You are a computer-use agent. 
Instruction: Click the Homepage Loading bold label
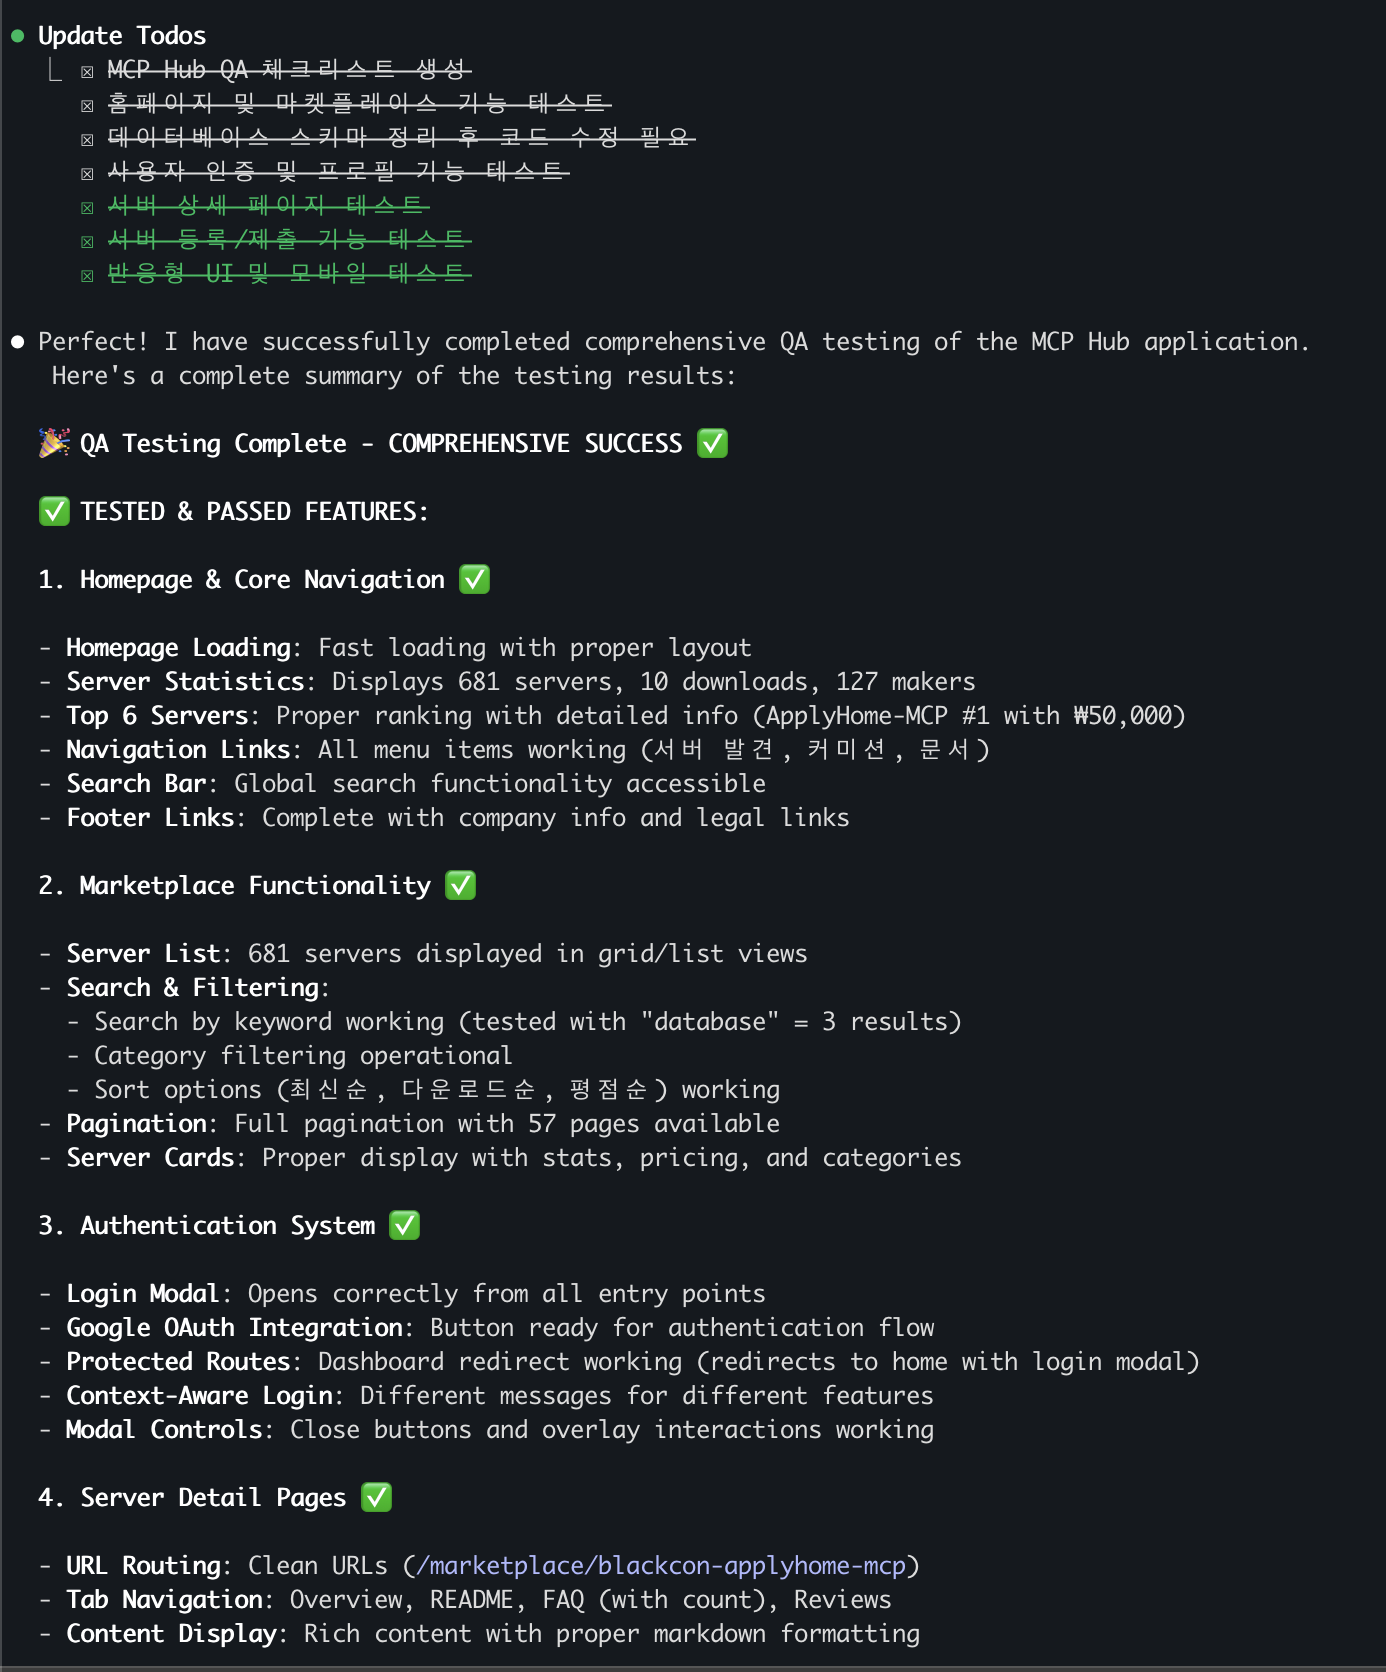178,648
